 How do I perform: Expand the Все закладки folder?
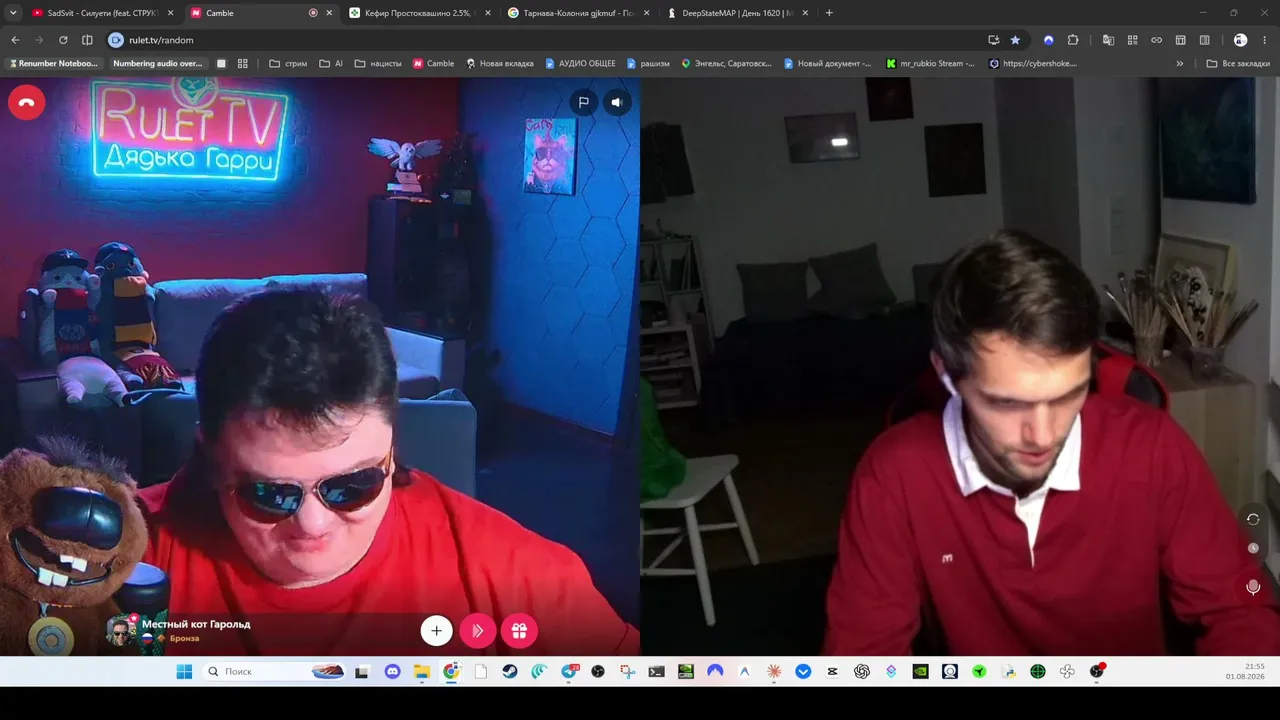tap(1238, 63)
